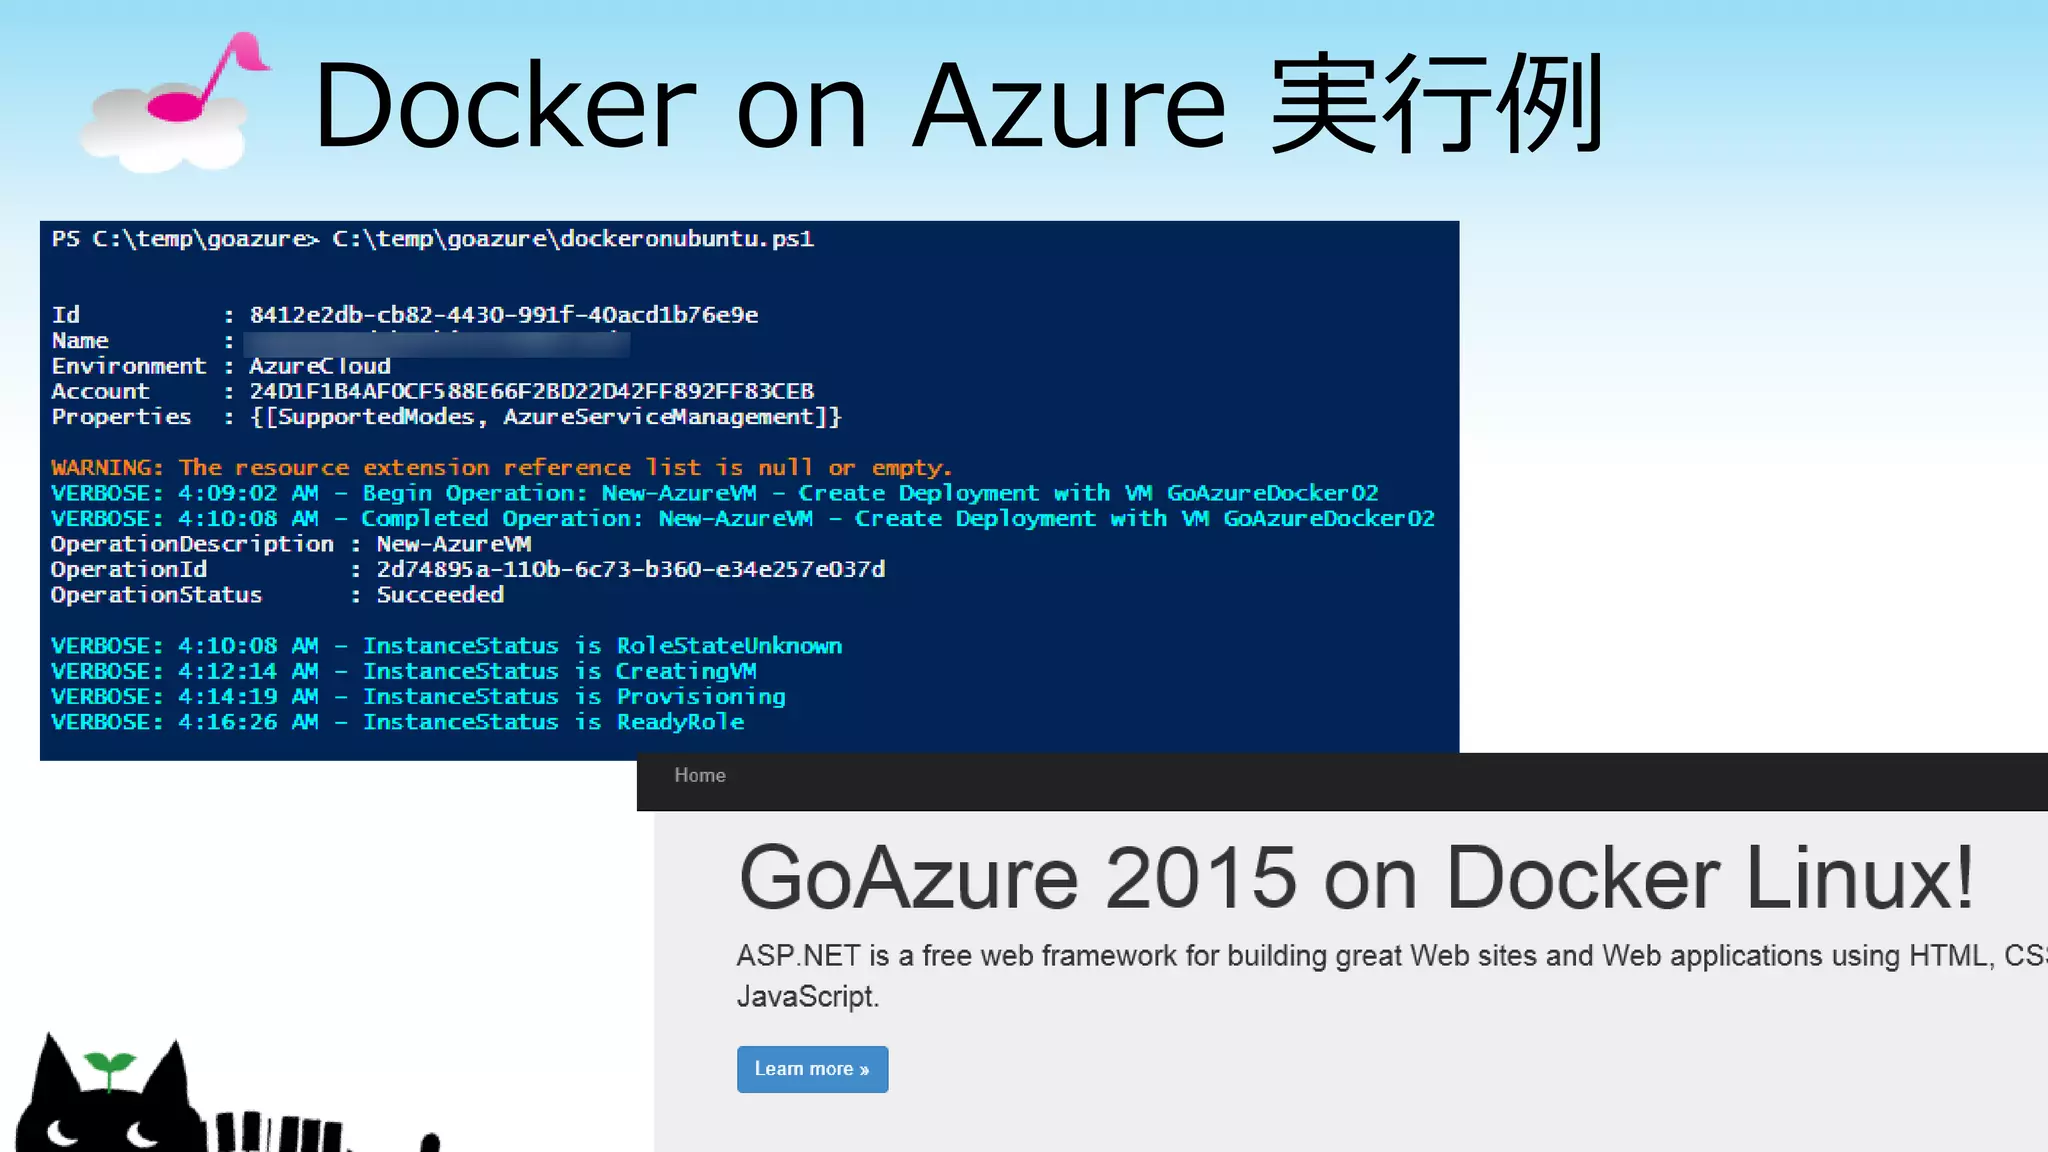Click the OperationId 2d74895a-110b-6c73-b360-e34e257e037d value
Viewport: 2048px width, 1152px height.
tap(631, 569)
